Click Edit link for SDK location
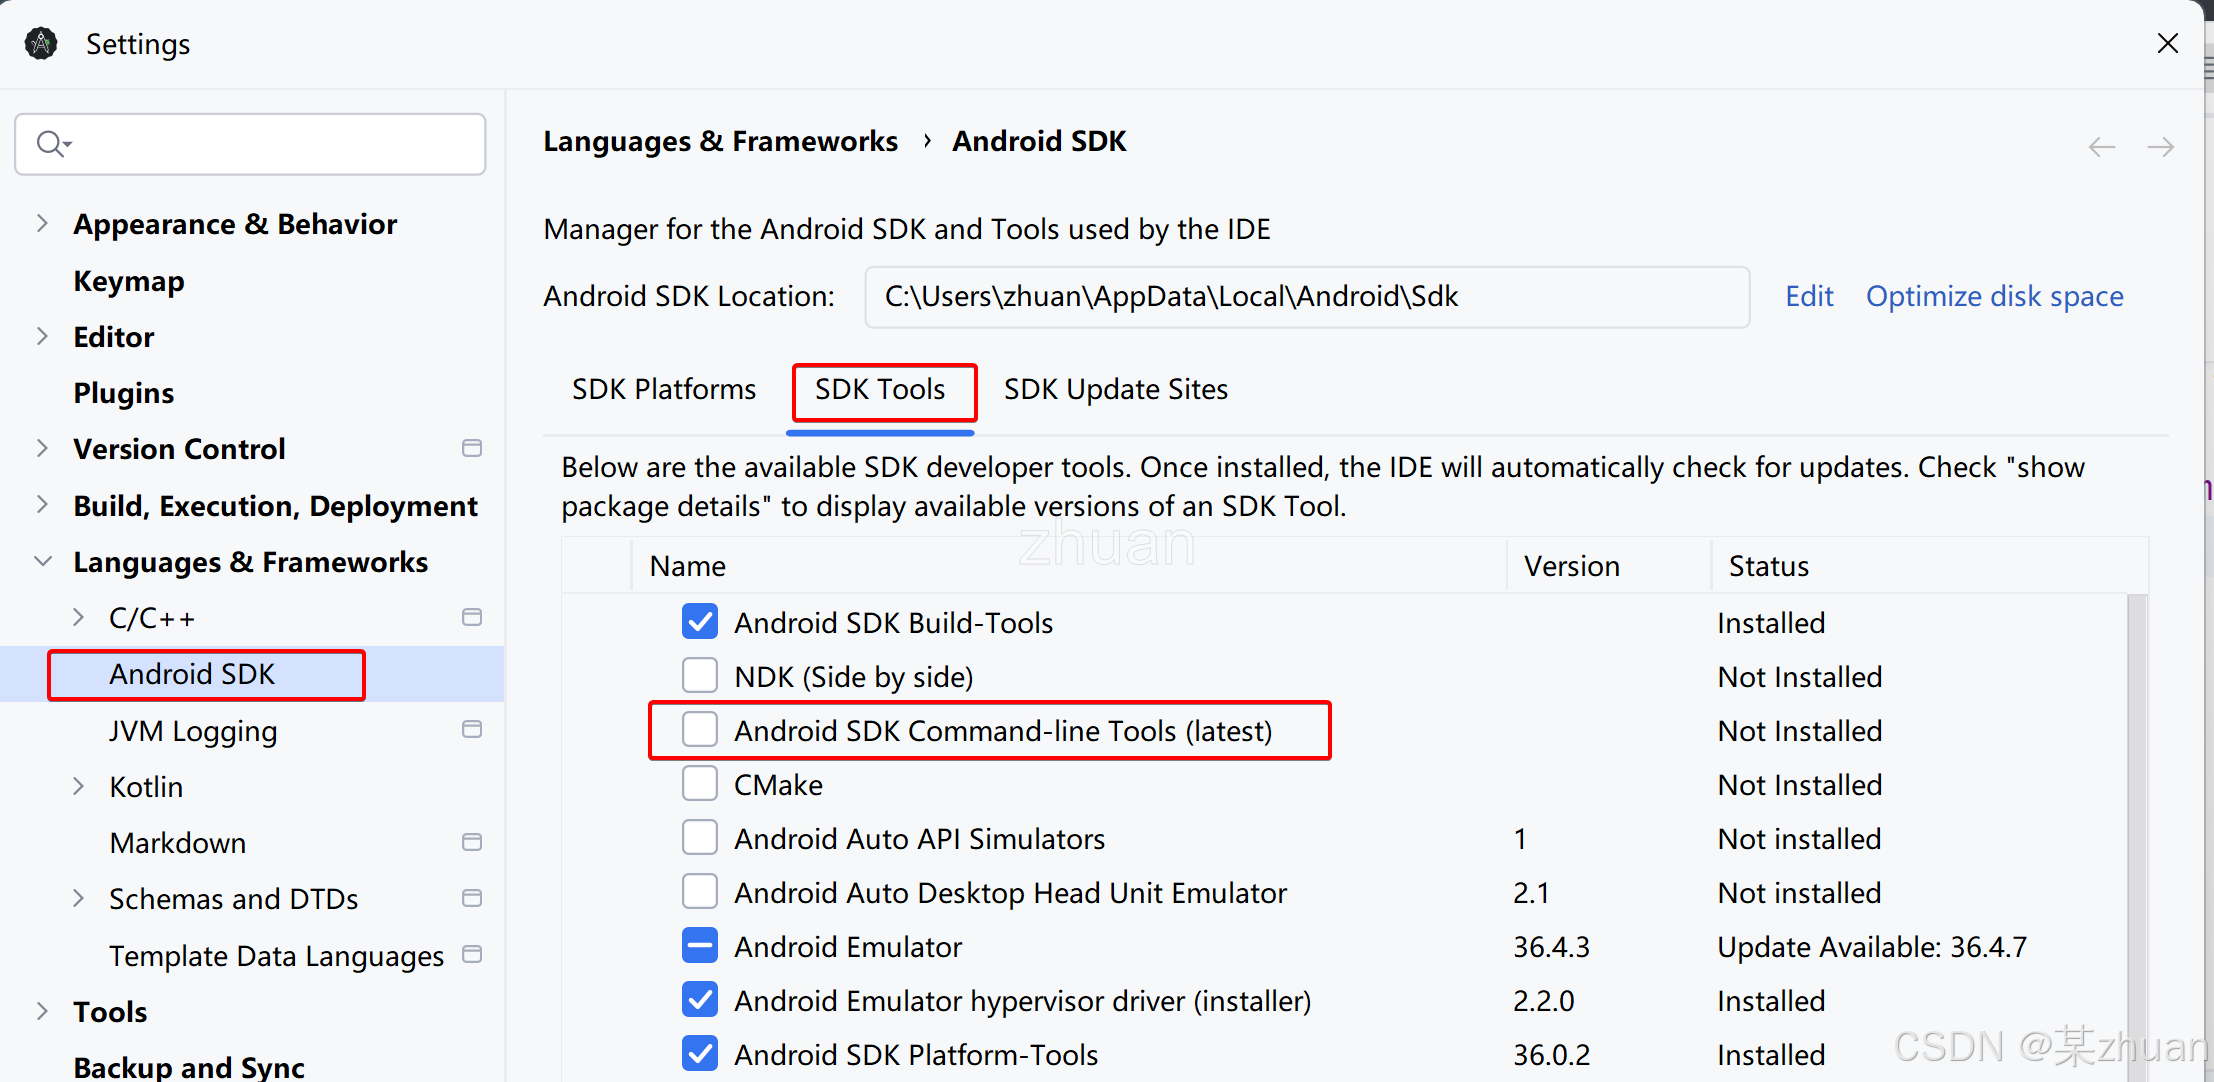The width and height of the screenshot is (2214, 1082). point(1809,296)
